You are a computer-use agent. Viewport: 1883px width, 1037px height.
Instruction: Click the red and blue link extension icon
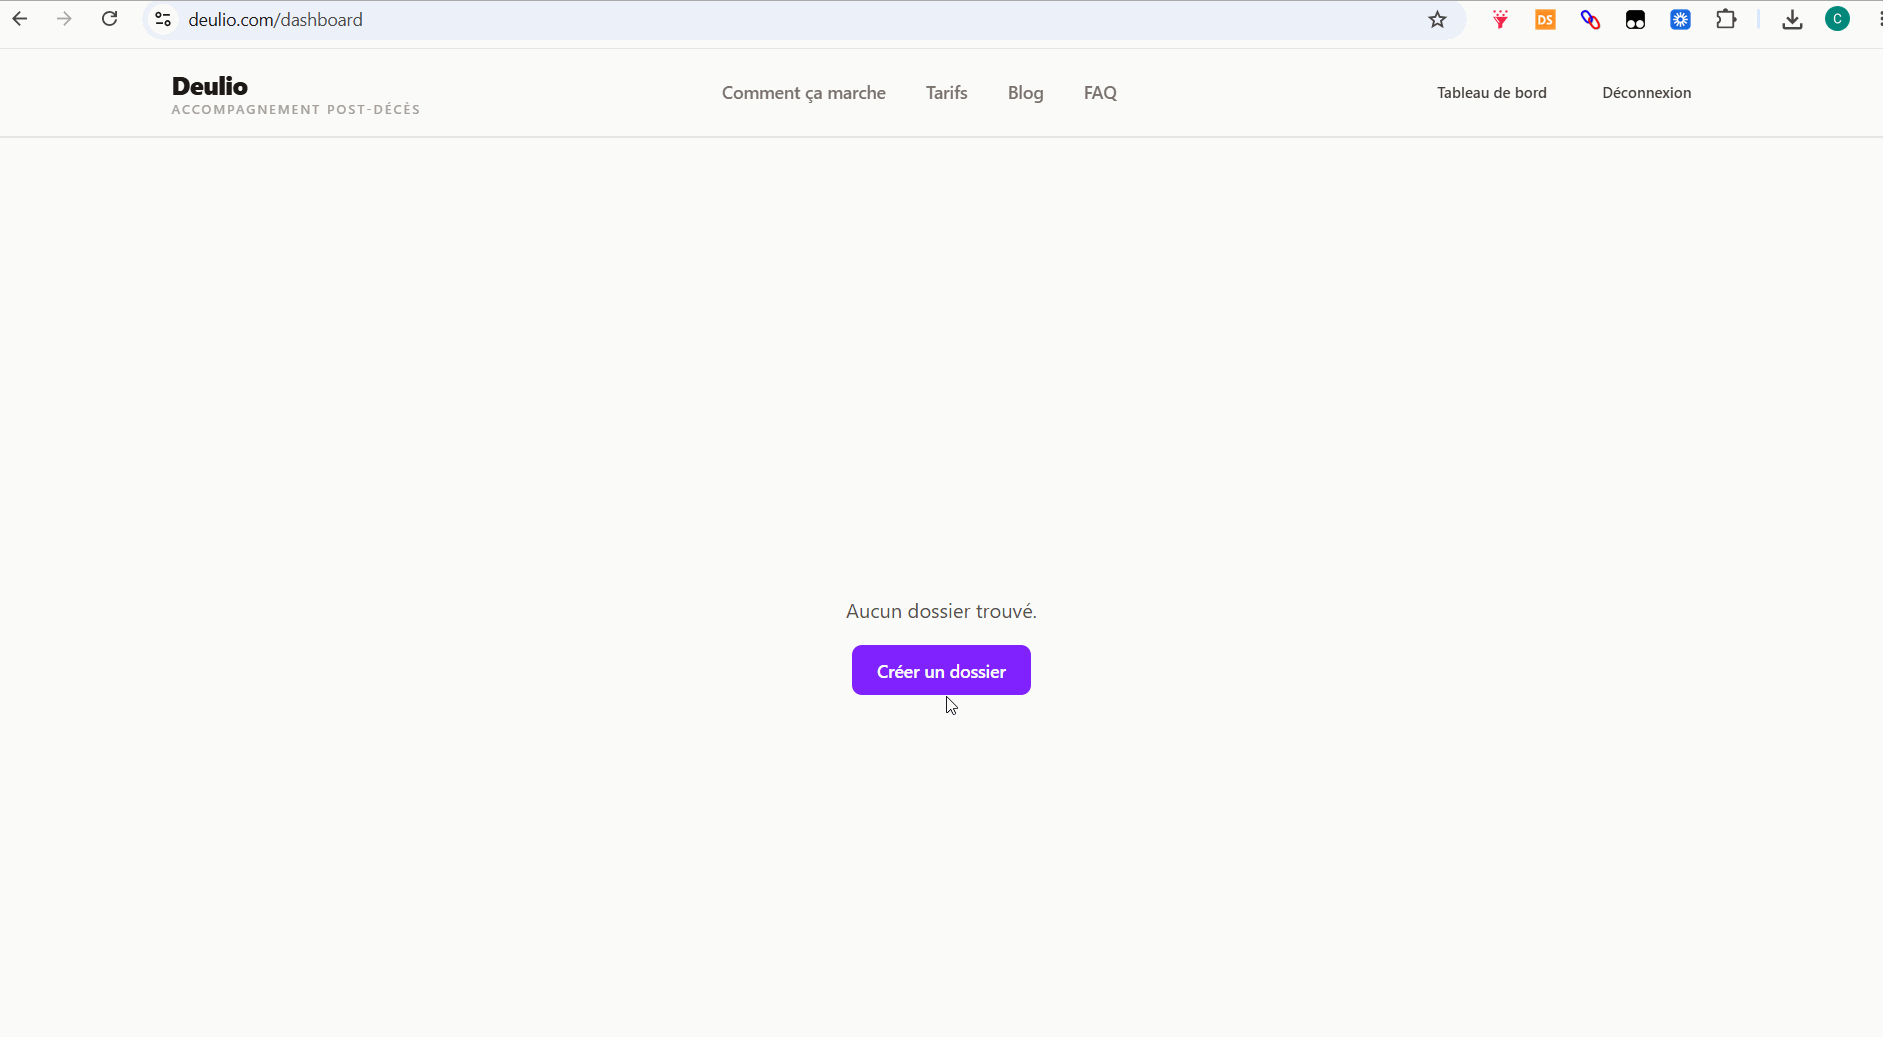1590,19
